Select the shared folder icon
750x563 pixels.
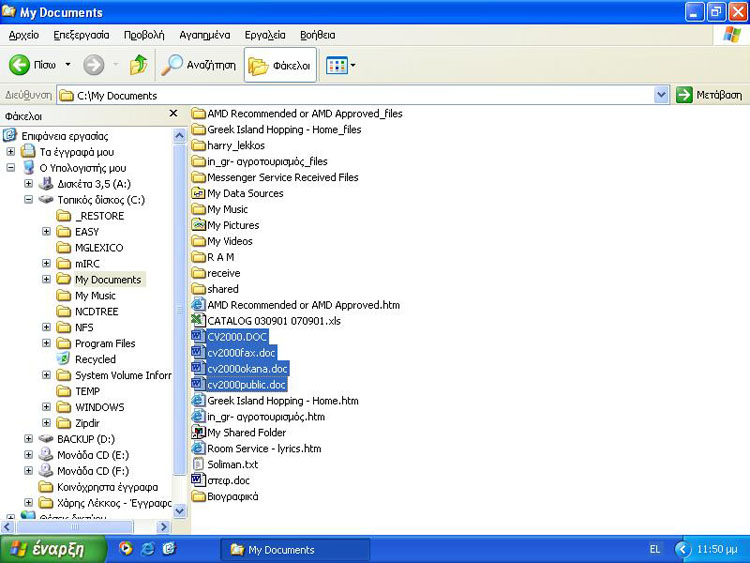click(x=199, y=289)
